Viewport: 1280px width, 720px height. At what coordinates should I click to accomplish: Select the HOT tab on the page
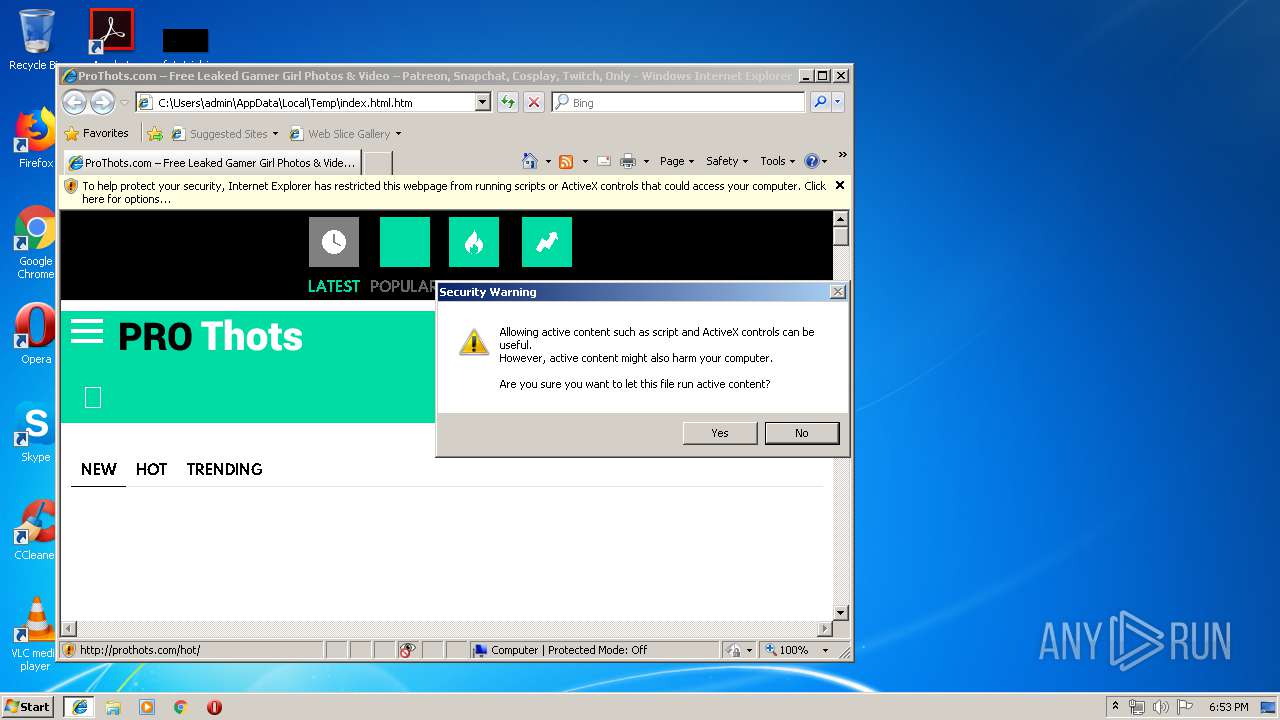(151, 469)
